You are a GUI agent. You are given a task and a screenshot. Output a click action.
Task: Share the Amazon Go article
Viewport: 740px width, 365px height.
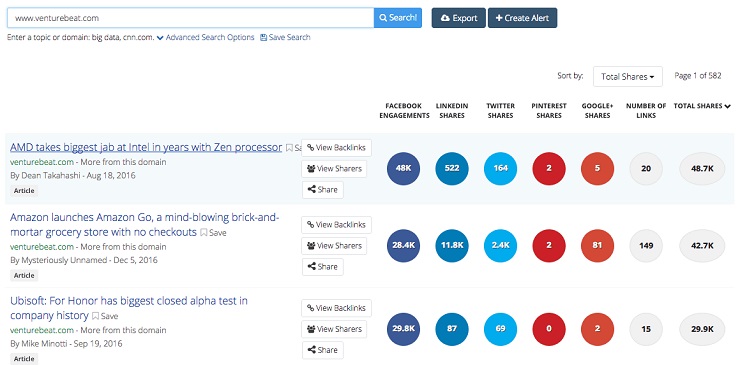(x=323, y=266)
